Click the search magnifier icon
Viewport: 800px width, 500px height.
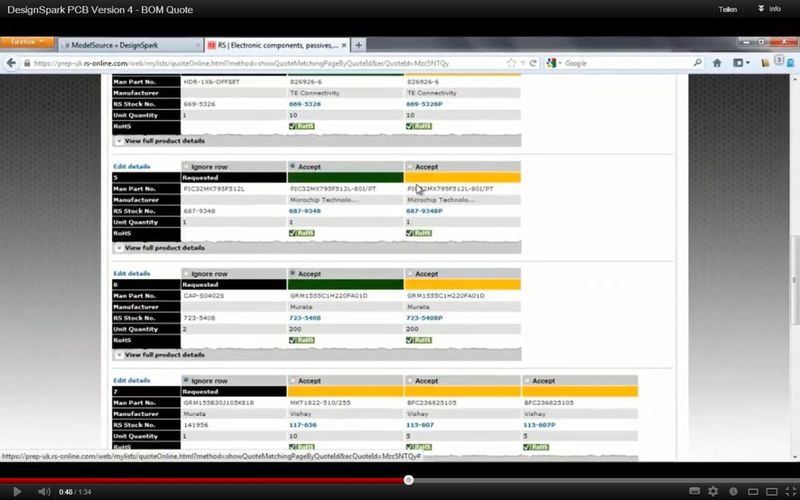click(697, 63)
